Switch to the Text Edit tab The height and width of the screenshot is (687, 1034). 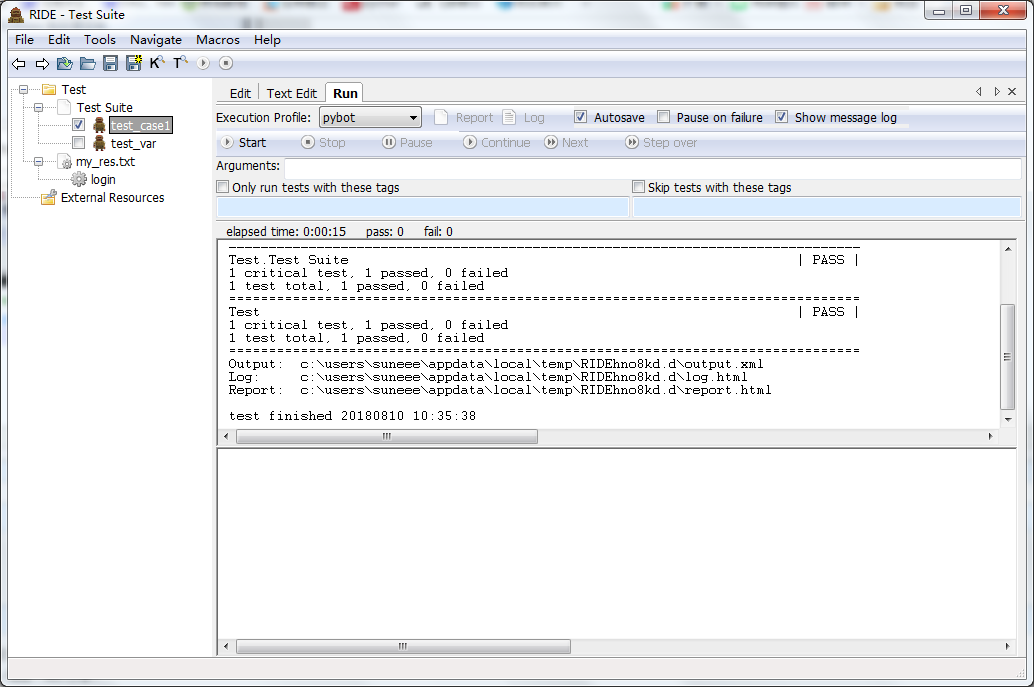click(x=291, y=92)
